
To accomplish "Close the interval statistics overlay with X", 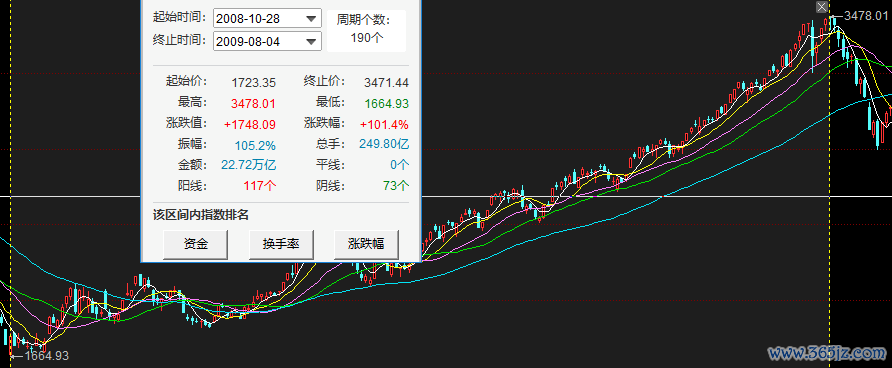I will tap(821, 7).
